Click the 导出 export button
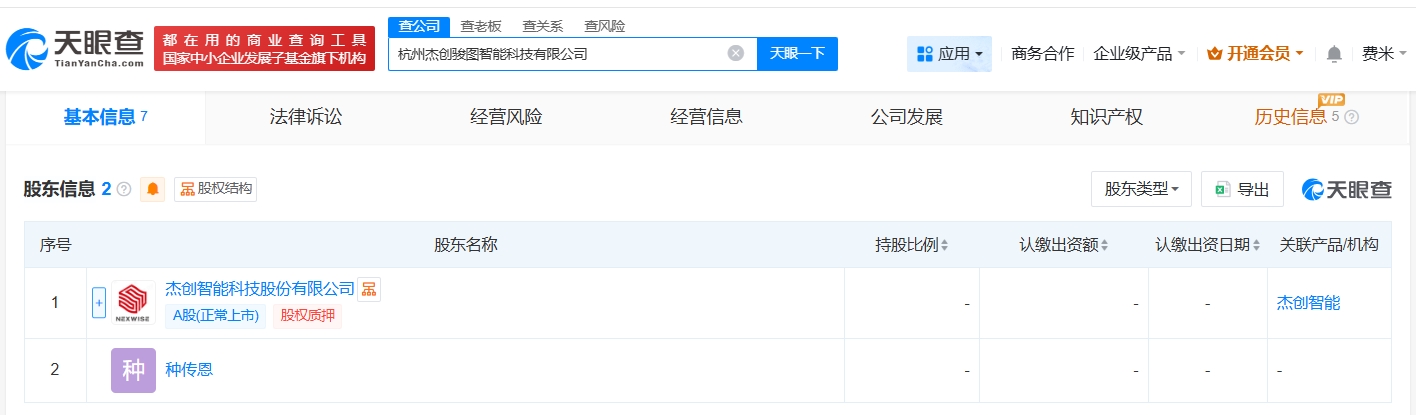 [1242, 189]
